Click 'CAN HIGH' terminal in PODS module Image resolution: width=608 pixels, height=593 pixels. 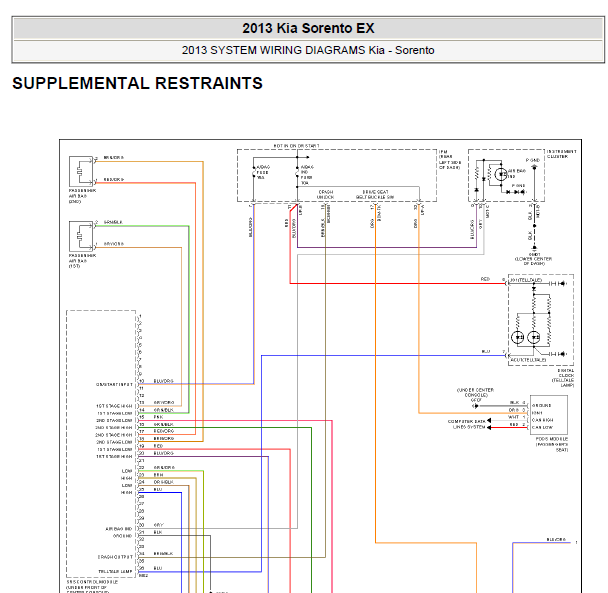(x=542, y=420)
